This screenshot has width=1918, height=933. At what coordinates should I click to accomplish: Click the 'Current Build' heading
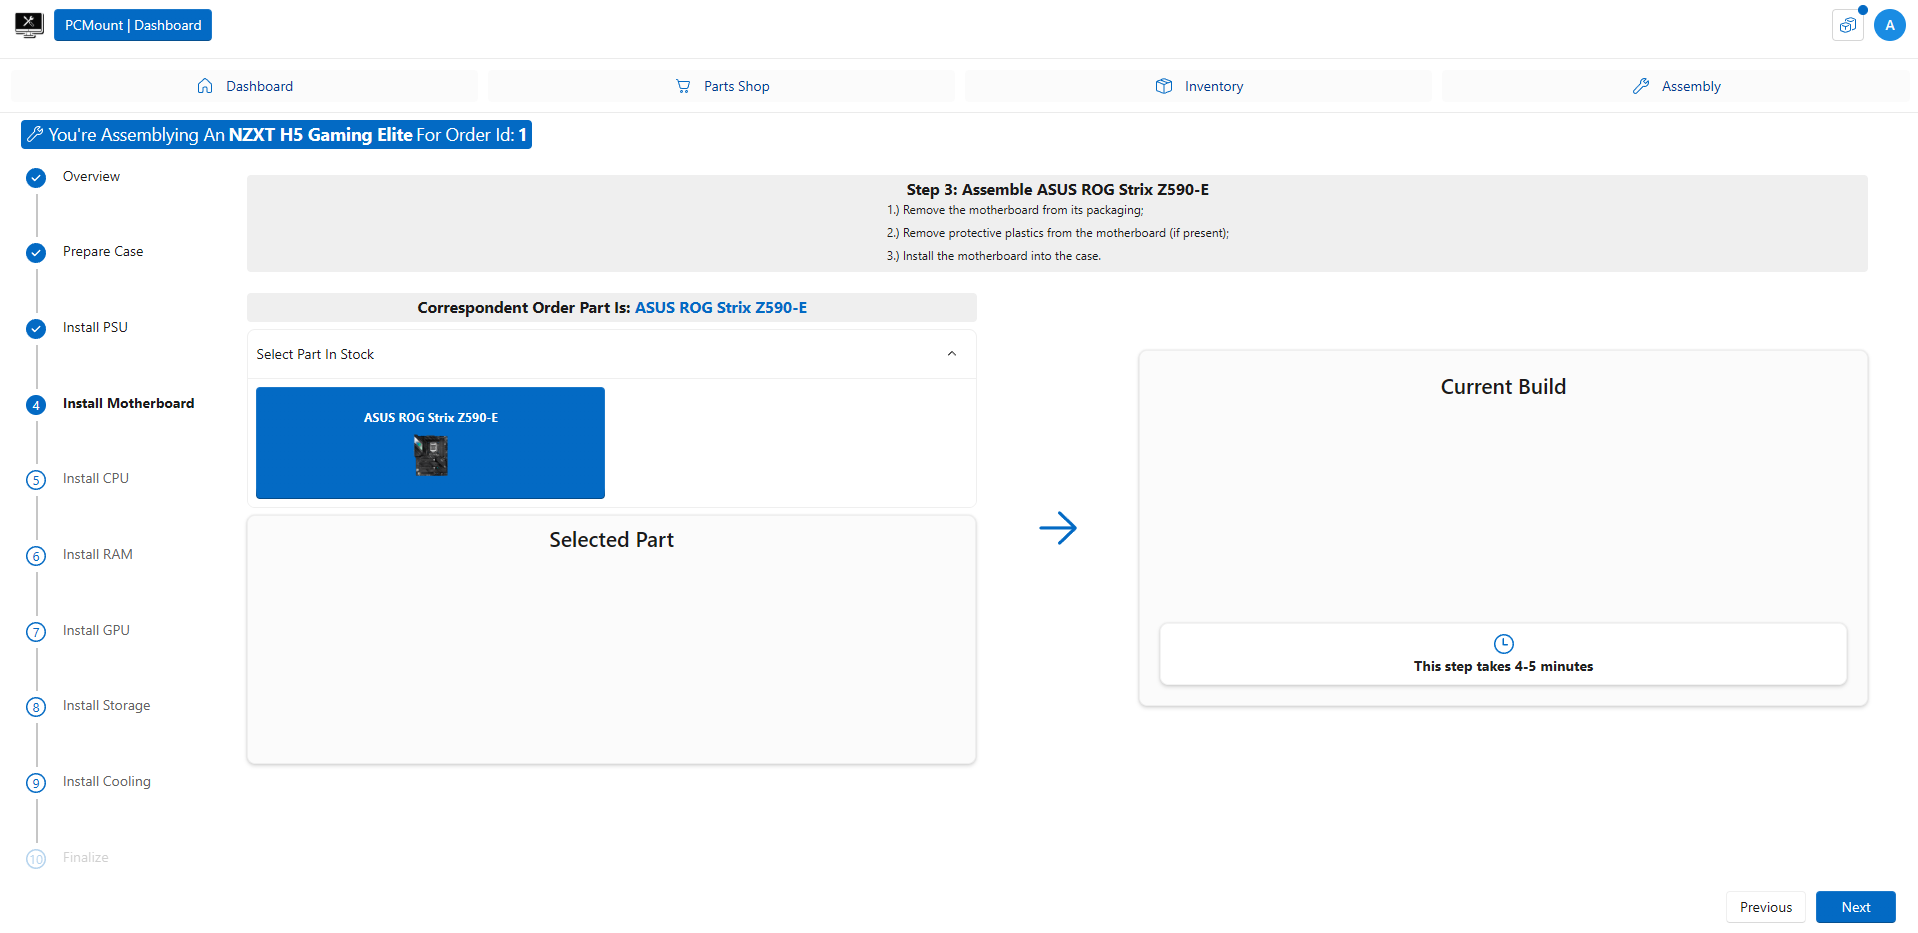pyautogui.click(x=1503, y=387)
